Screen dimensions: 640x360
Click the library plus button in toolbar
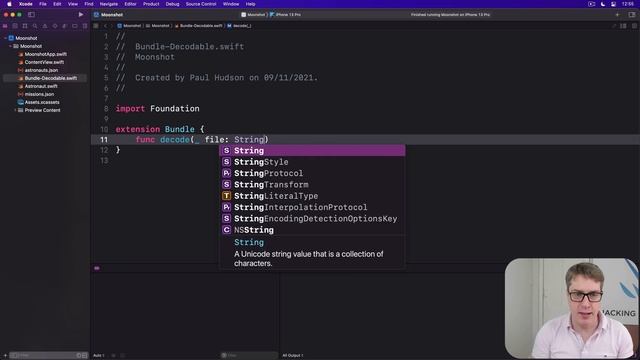pos(617,15)
